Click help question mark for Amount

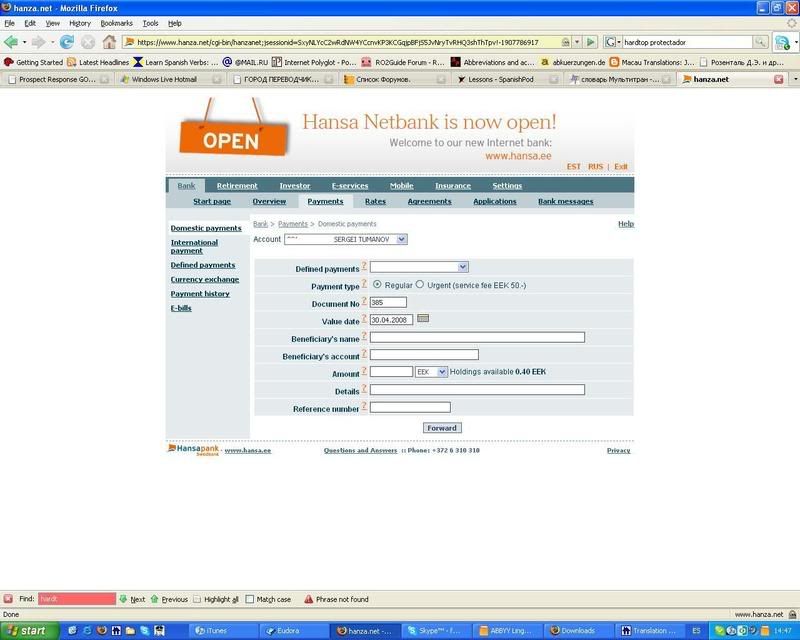[x=364, y=371]
